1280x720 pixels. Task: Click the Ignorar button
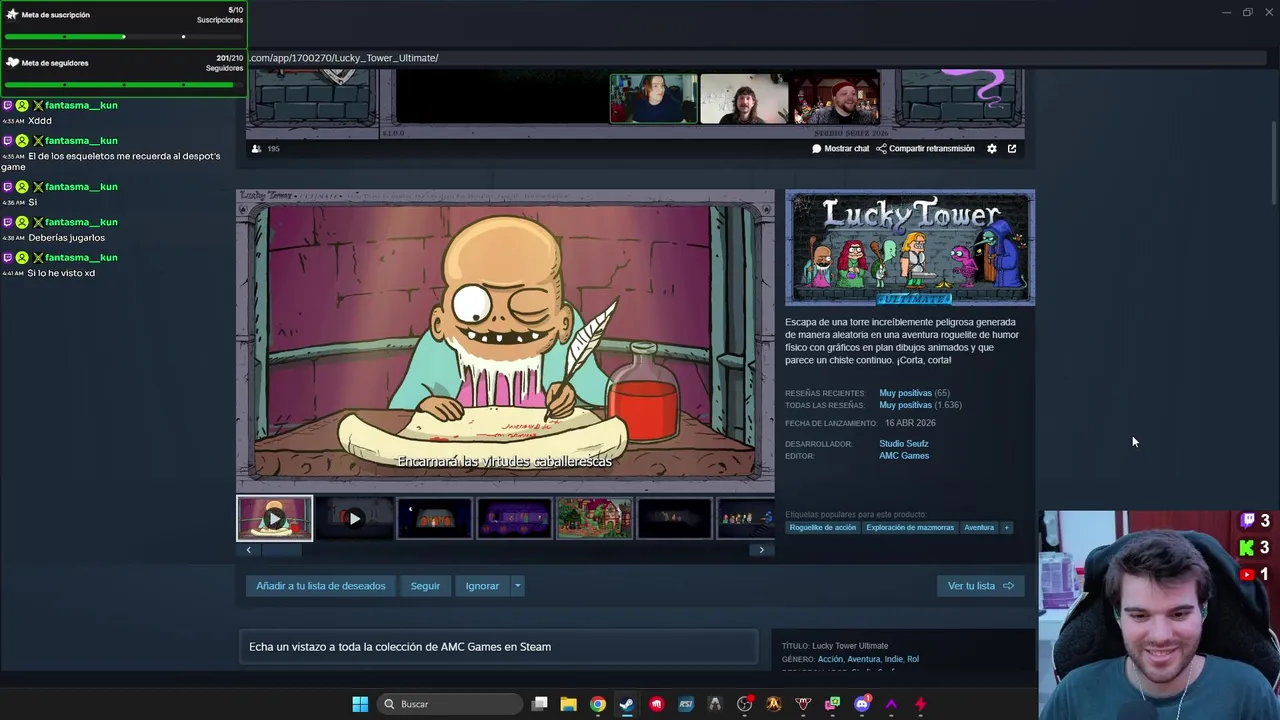[482, 586]
